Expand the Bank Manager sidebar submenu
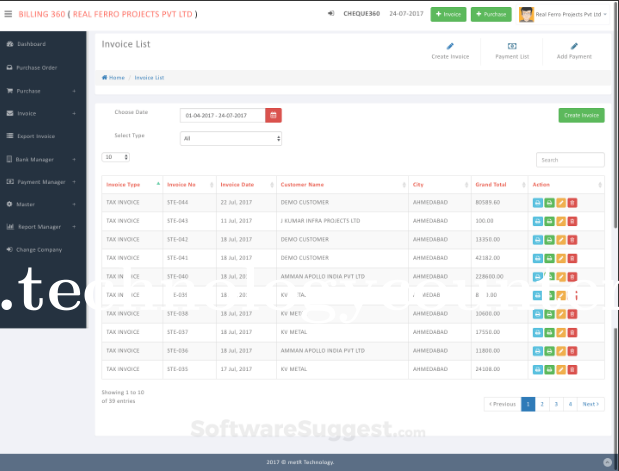 point(74,160)
